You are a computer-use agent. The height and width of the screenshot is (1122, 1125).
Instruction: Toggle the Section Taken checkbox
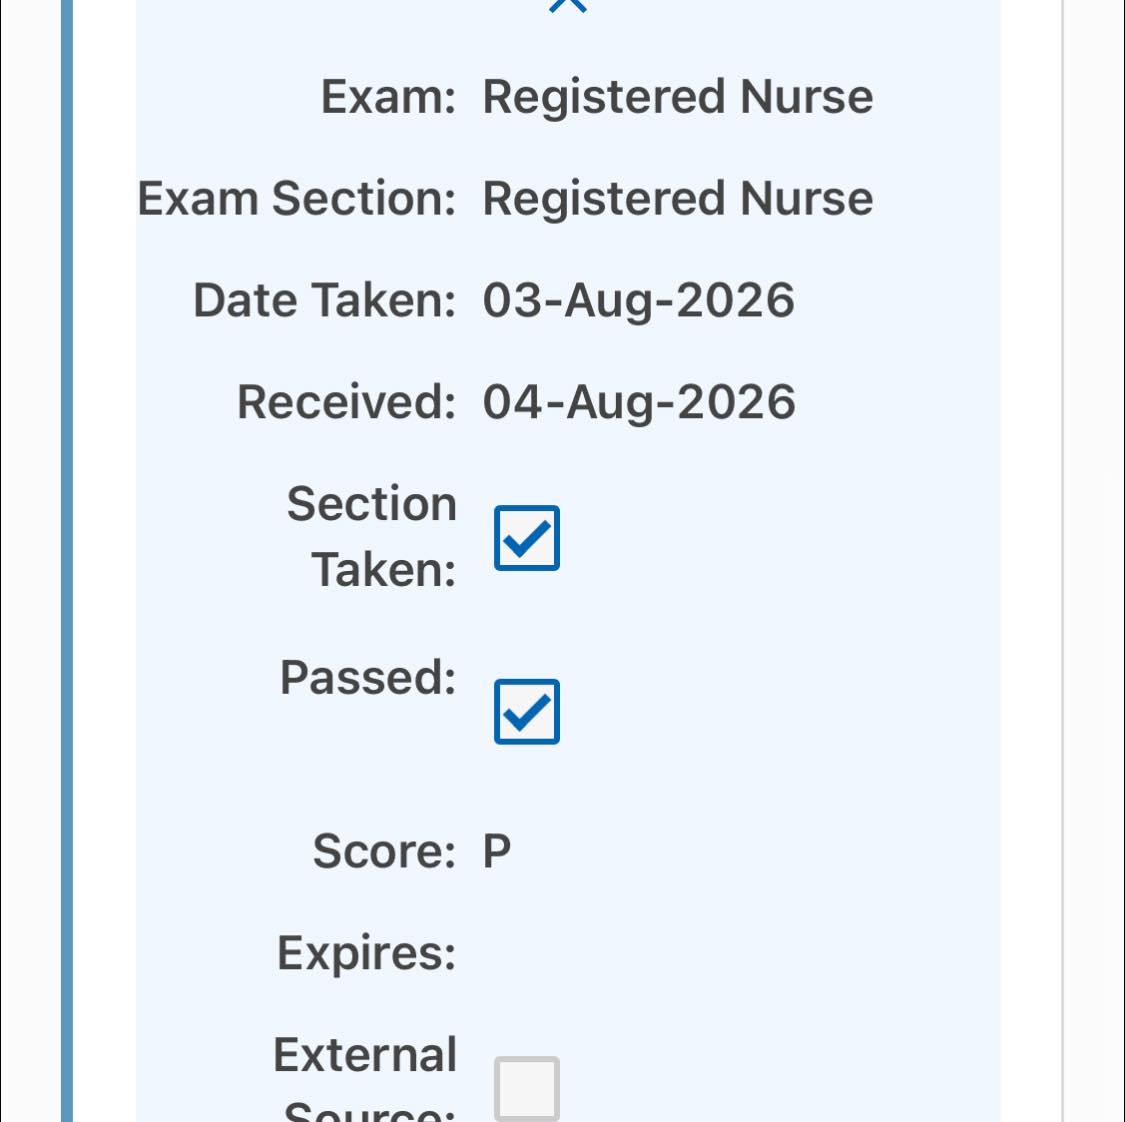click(x=527, y=538)
